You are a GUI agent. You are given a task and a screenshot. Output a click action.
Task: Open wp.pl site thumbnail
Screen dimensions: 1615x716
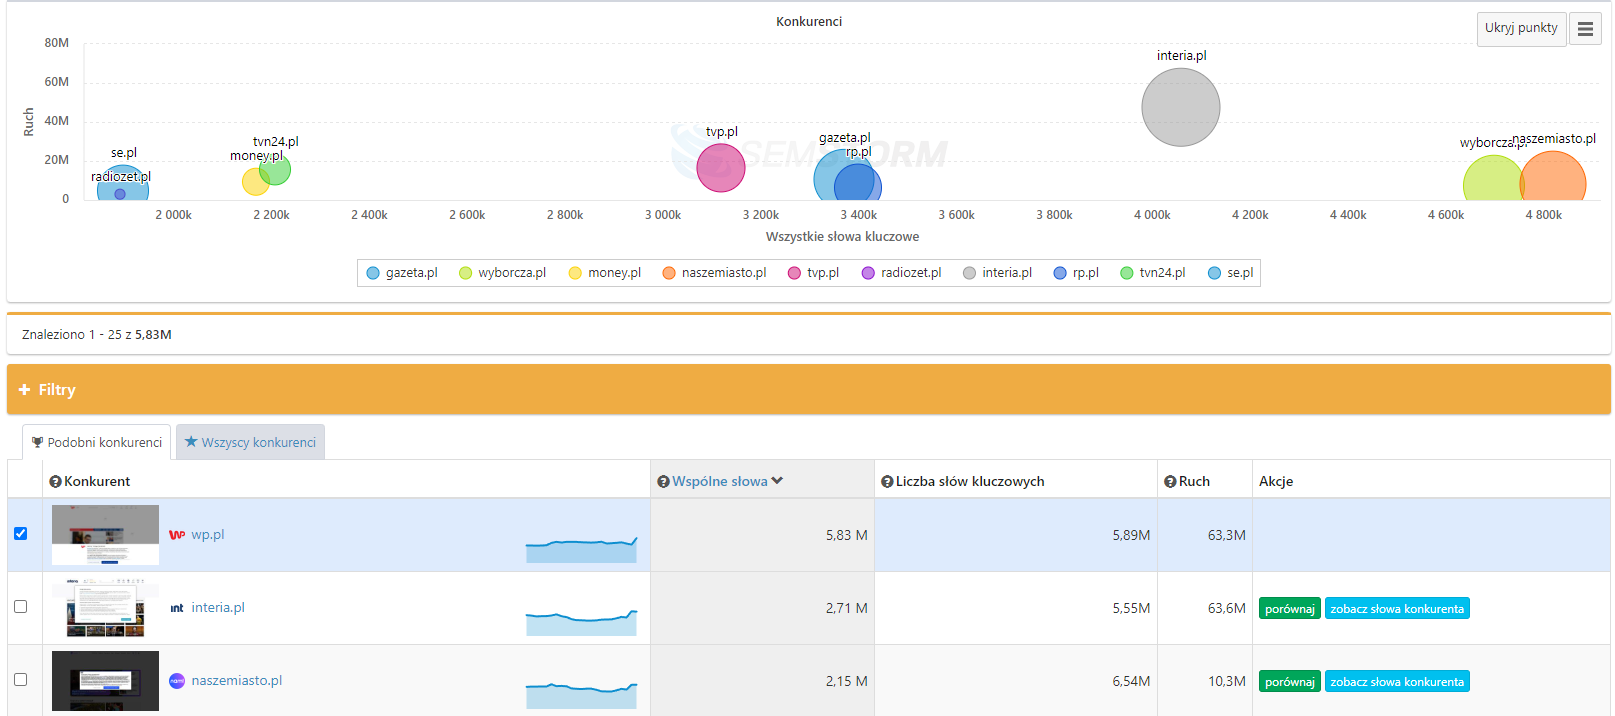[x=105, y=535]
